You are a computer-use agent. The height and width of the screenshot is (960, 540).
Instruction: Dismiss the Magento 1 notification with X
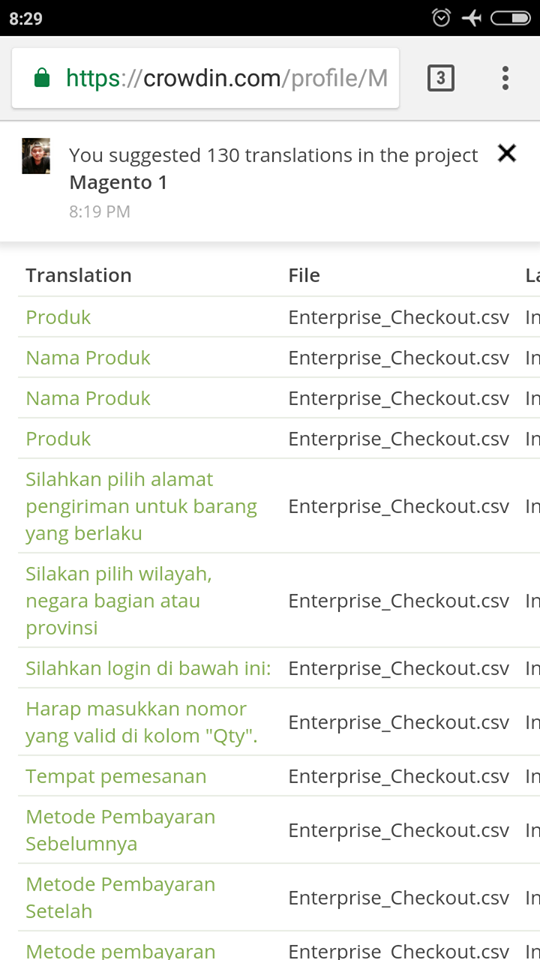507,153
